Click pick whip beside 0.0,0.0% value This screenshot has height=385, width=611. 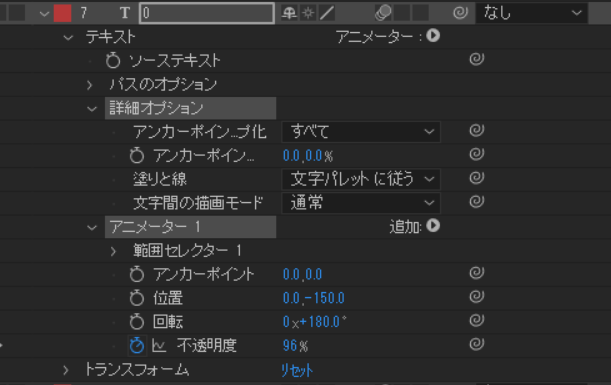[477, 154]
